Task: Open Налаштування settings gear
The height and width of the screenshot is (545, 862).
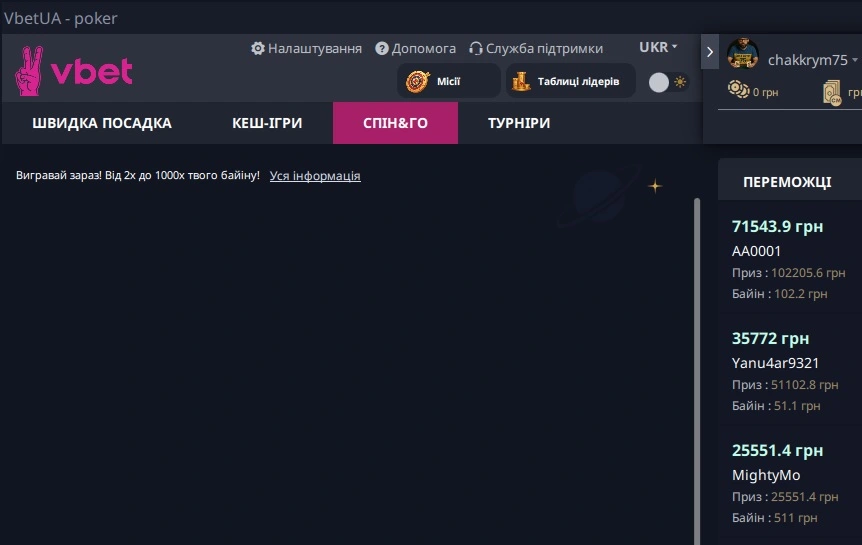Action: [x=258, y=48]
